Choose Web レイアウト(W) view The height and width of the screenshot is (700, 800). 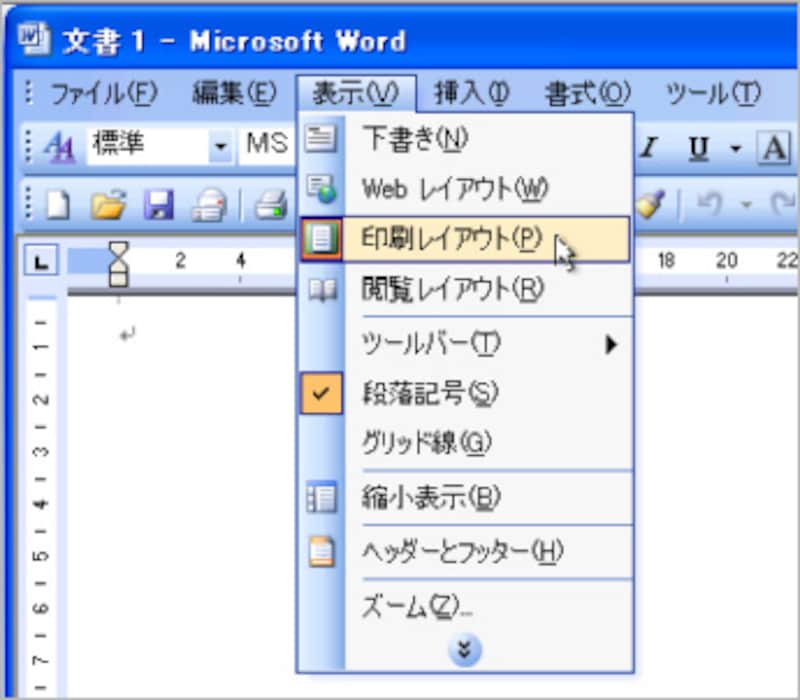tap(465, 189)
